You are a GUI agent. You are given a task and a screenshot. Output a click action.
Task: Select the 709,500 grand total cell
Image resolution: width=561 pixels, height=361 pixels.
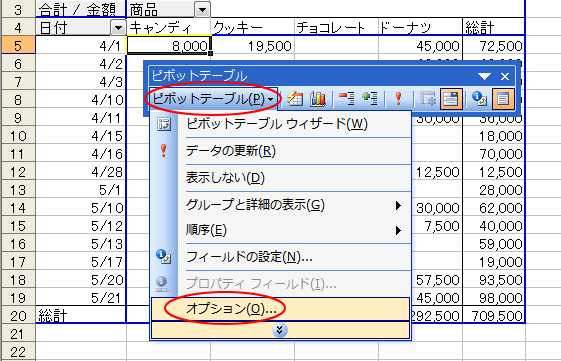(494, 316)
